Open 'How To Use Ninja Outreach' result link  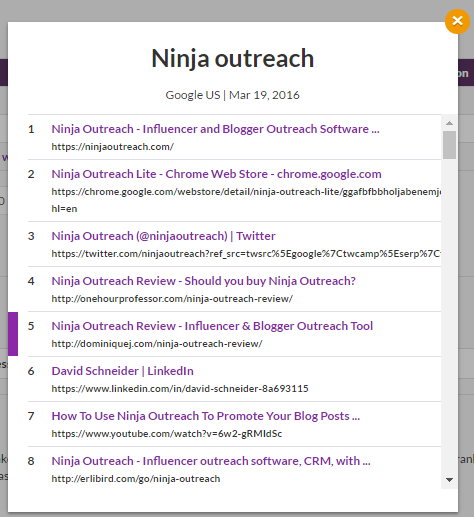[206, 416]
